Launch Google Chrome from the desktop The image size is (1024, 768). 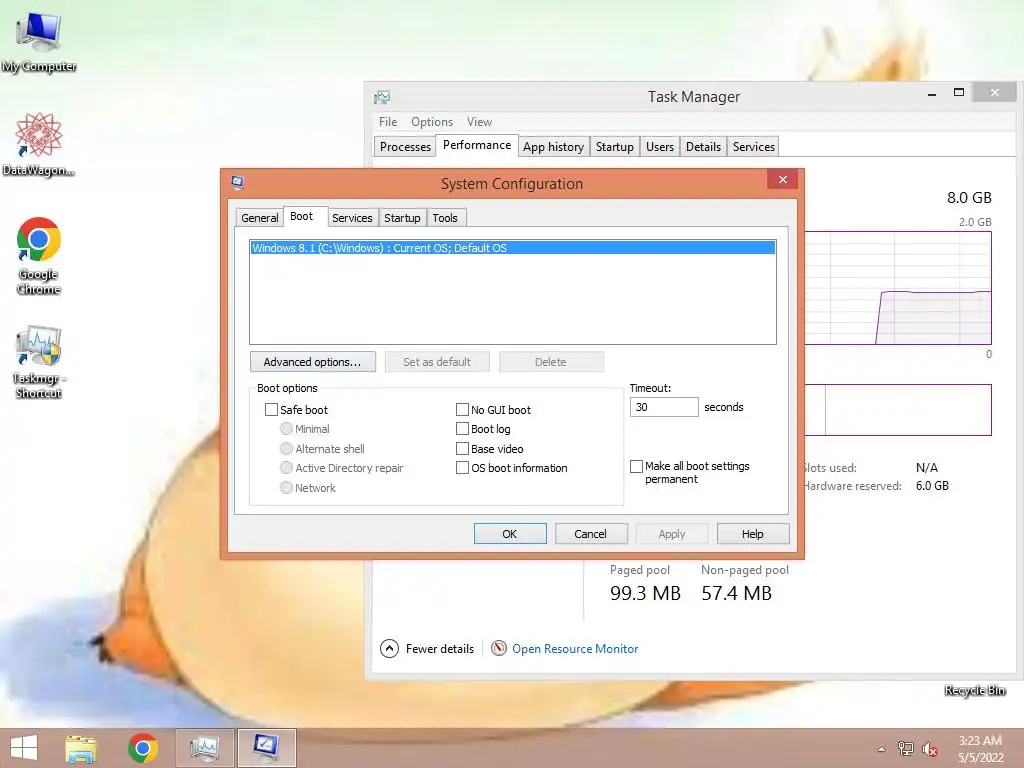click(39, 255)
